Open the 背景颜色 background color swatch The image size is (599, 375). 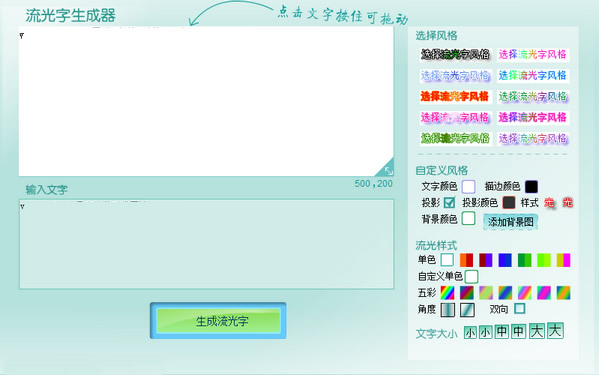[x=468, y=219]
